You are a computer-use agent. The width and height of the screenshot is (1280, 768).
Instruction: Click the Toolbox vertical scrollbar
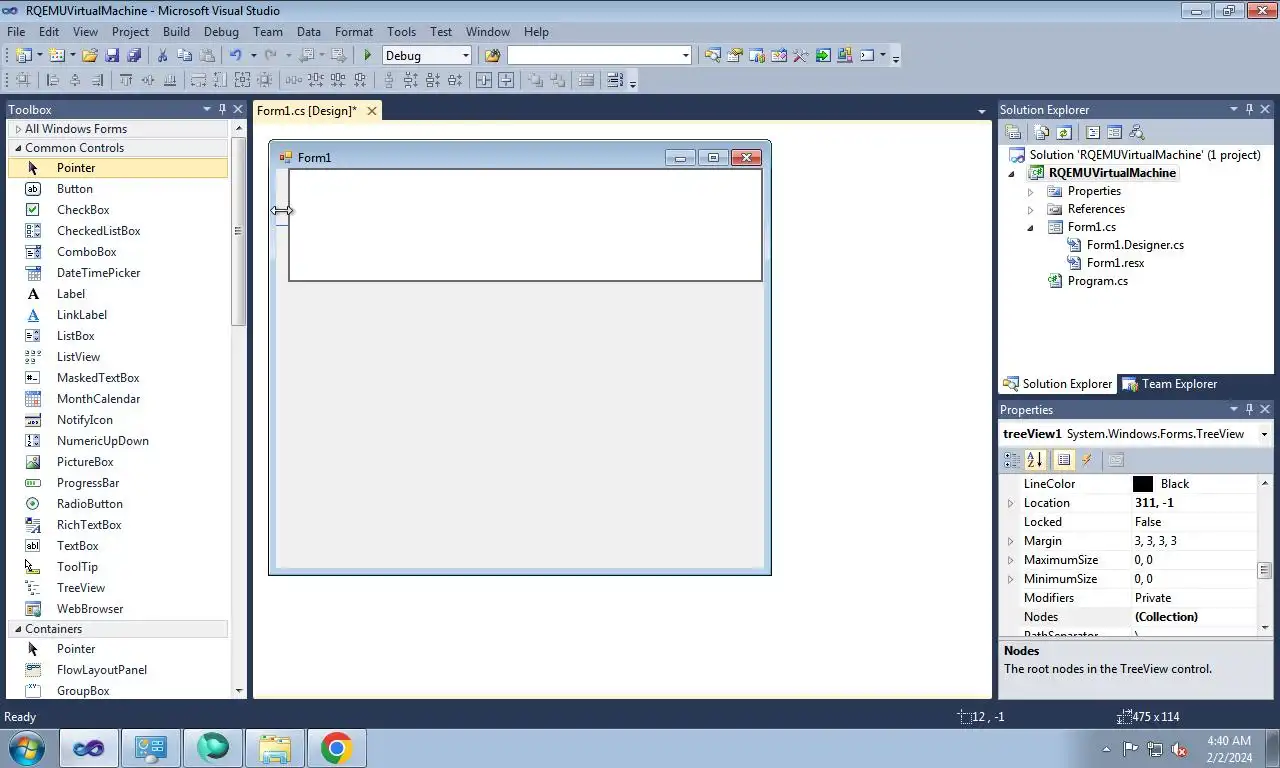[x=238, y=230]
